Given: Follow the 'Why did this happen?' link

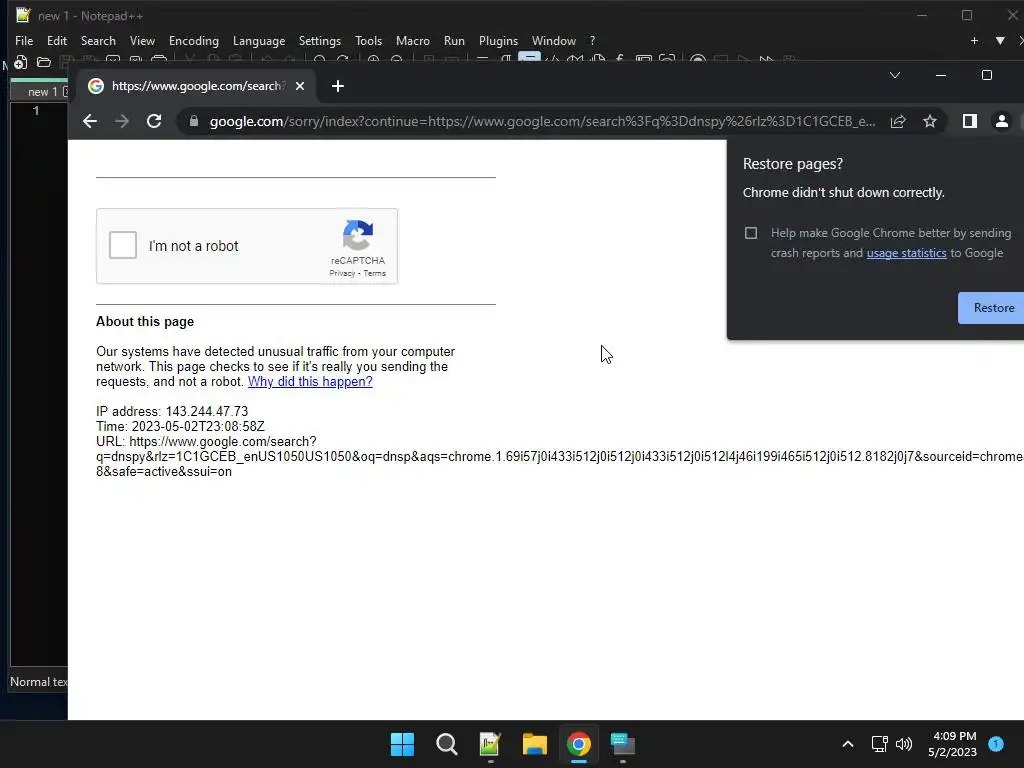Looking at the screenshot, I should 310,381.
